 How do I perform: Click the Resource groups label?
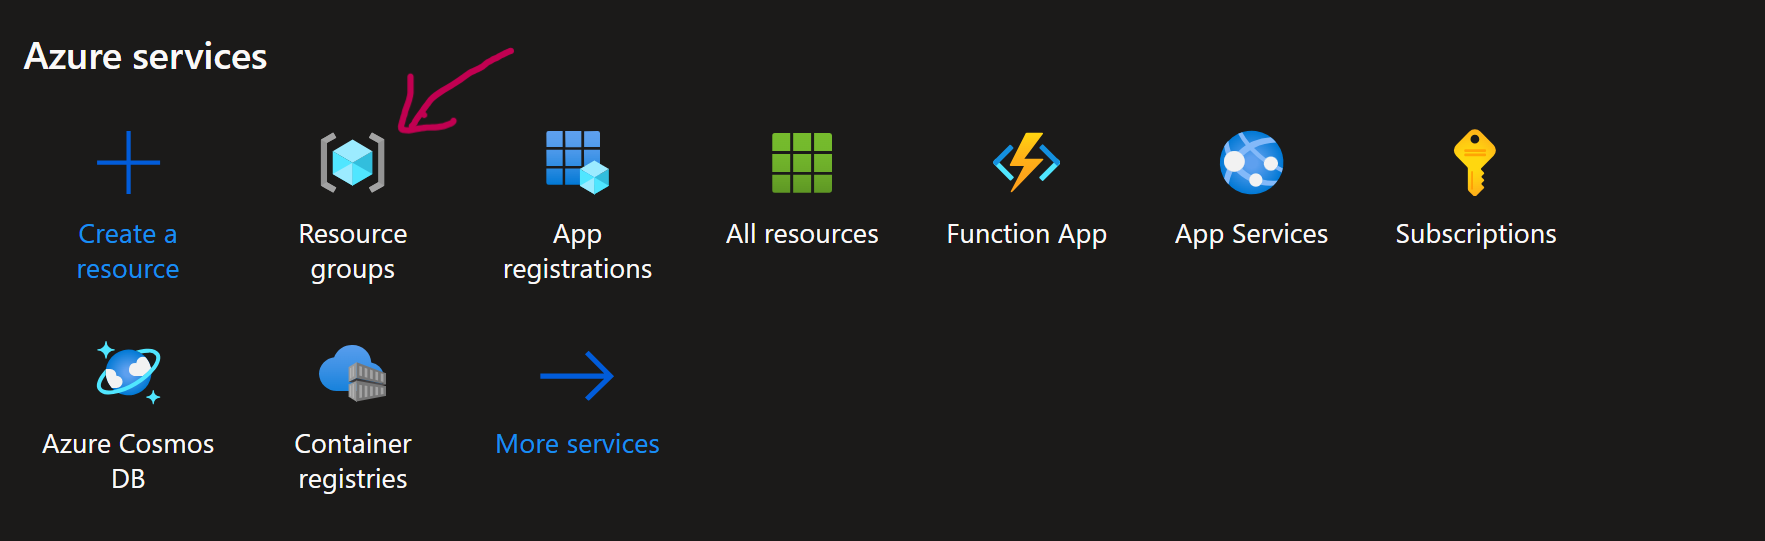pos(352,251)
